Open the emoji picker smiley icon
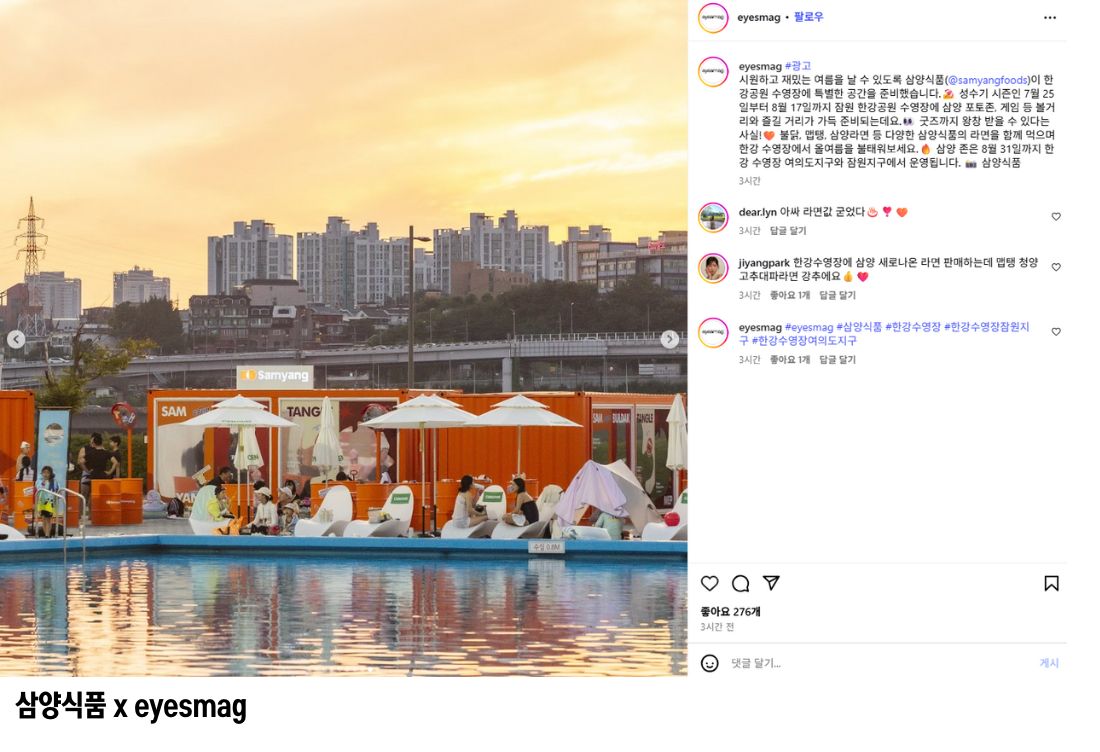The image size is (1100, 752). [x=709, y=663]
